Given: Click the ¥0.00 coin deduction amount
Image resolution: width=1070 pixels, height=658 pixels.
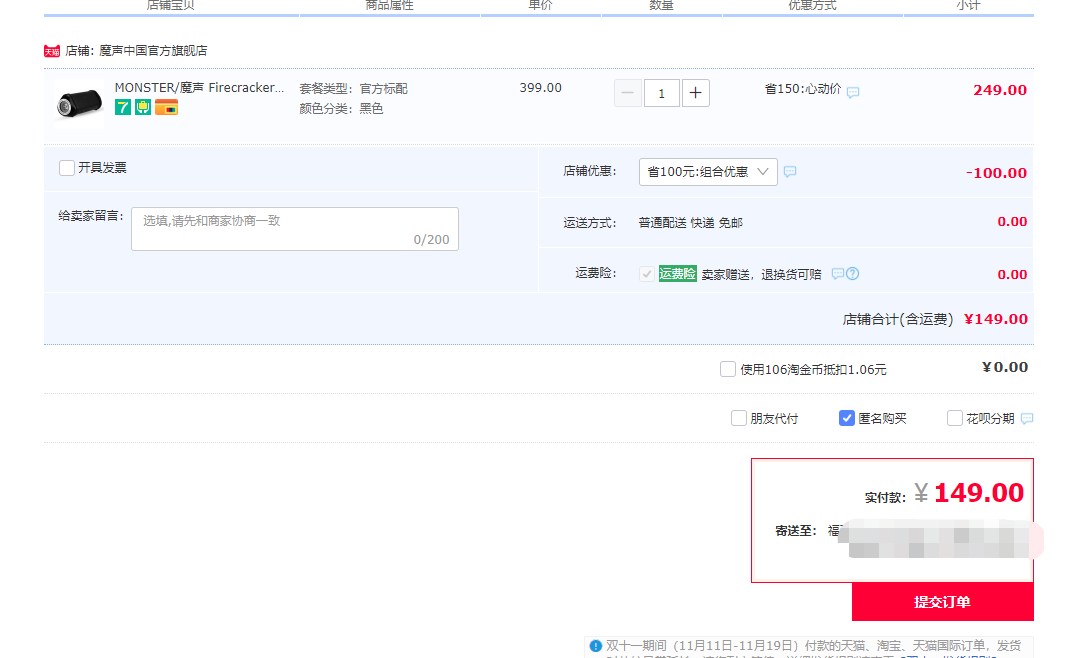Looking at the screenshot, I should point(1005,367).
